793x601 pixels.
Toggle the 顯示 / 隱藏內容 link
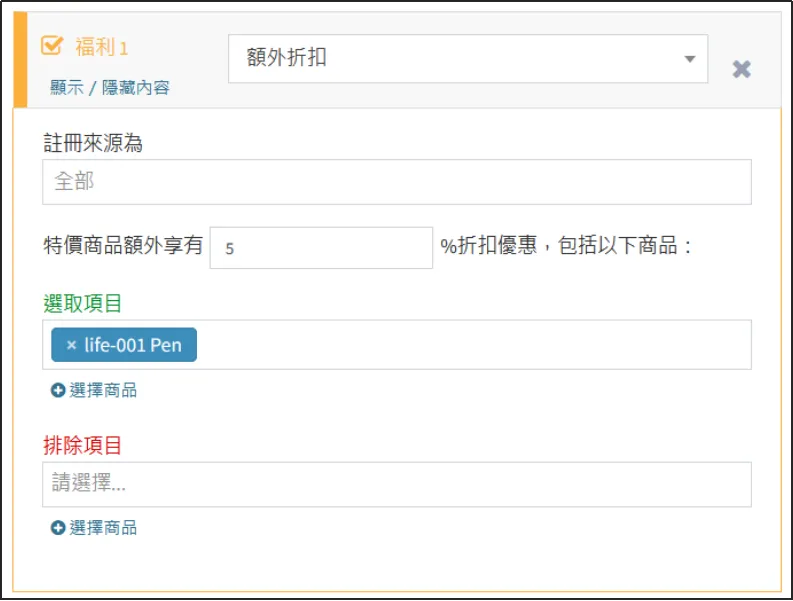coord(110,88)
